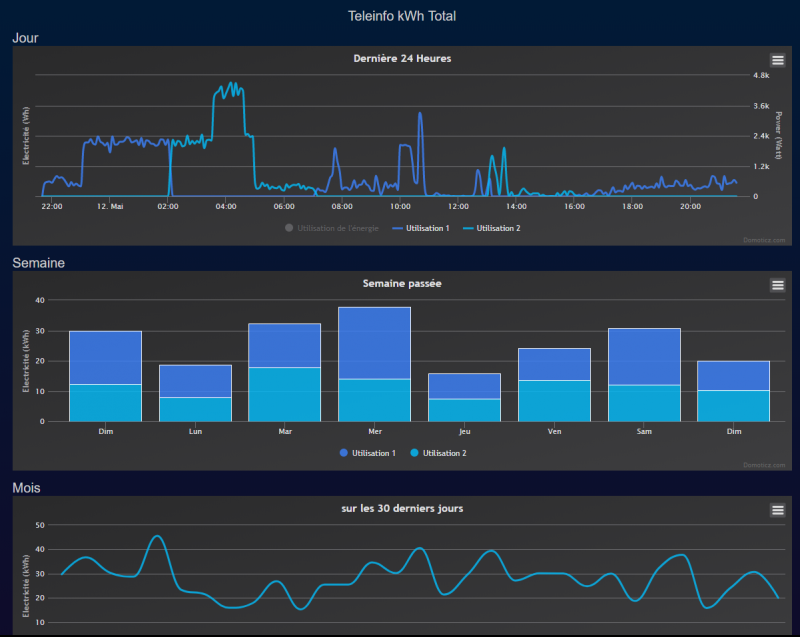Open Domoticz.com link in week chart

764,465
